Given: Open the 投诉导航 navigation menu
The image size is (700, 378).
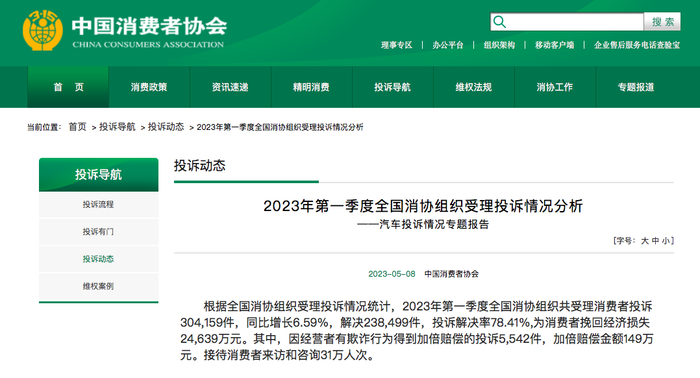Looking at the screenshot, I should tap(393, 87).
